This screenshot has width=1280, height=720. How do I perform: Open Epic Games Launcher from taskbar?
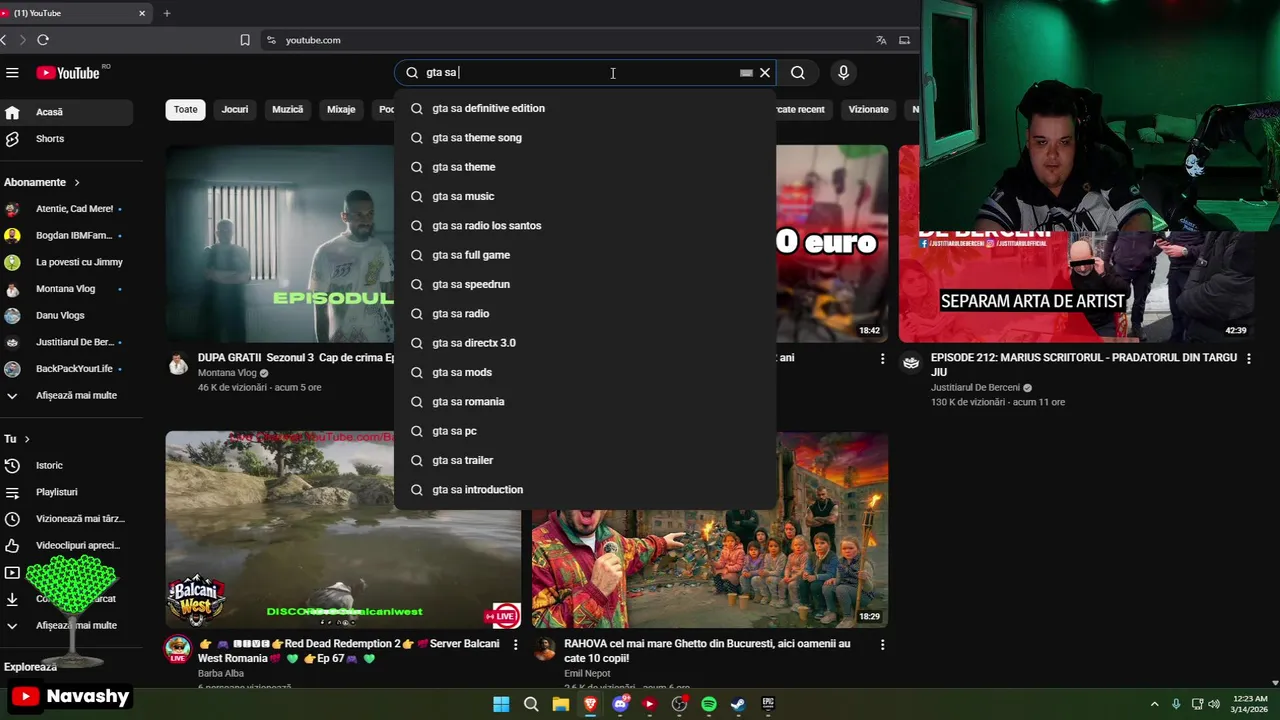pyautogui.click(x=768, y=704)
